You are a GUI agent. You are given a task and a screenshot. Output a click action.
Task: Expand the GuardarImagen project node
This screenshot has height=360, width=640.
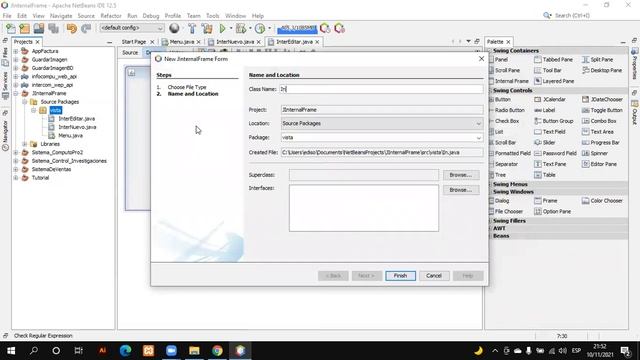(x=16, y=60)
